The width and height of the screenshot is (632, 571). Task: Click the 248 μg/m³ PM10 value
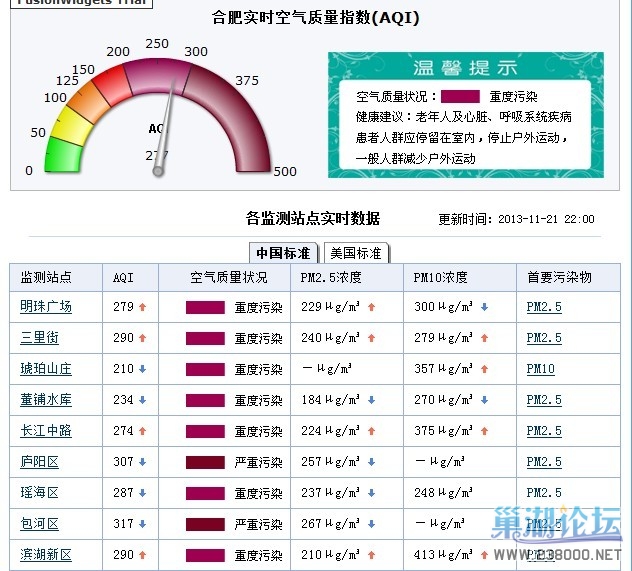click(x=443, y=493)
